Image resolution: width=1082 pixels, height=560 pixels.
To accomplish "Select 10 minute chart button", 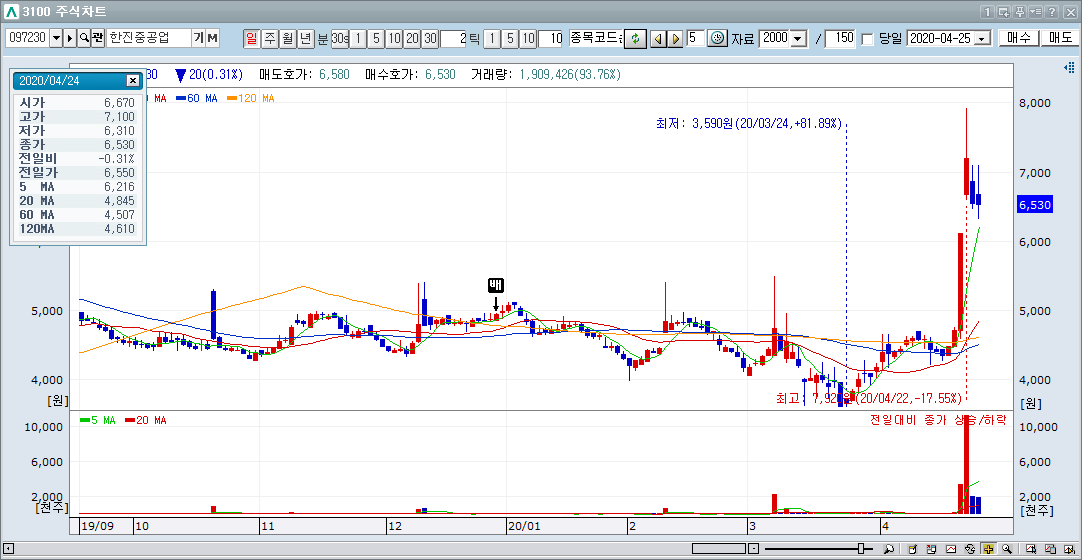I will (x=394, y=39).
